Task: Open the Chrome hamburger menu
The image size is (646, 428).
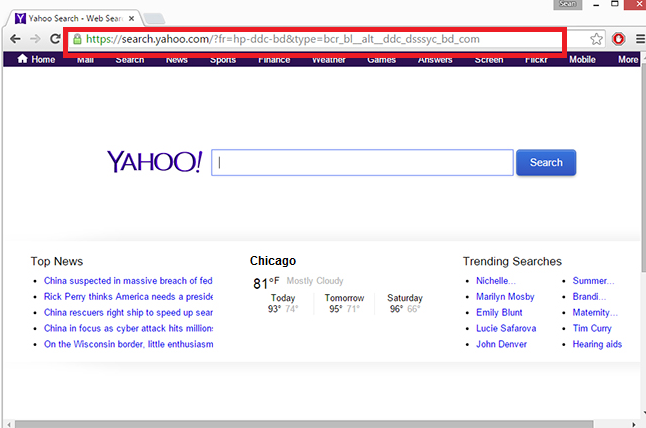Action: click(638, 39)
